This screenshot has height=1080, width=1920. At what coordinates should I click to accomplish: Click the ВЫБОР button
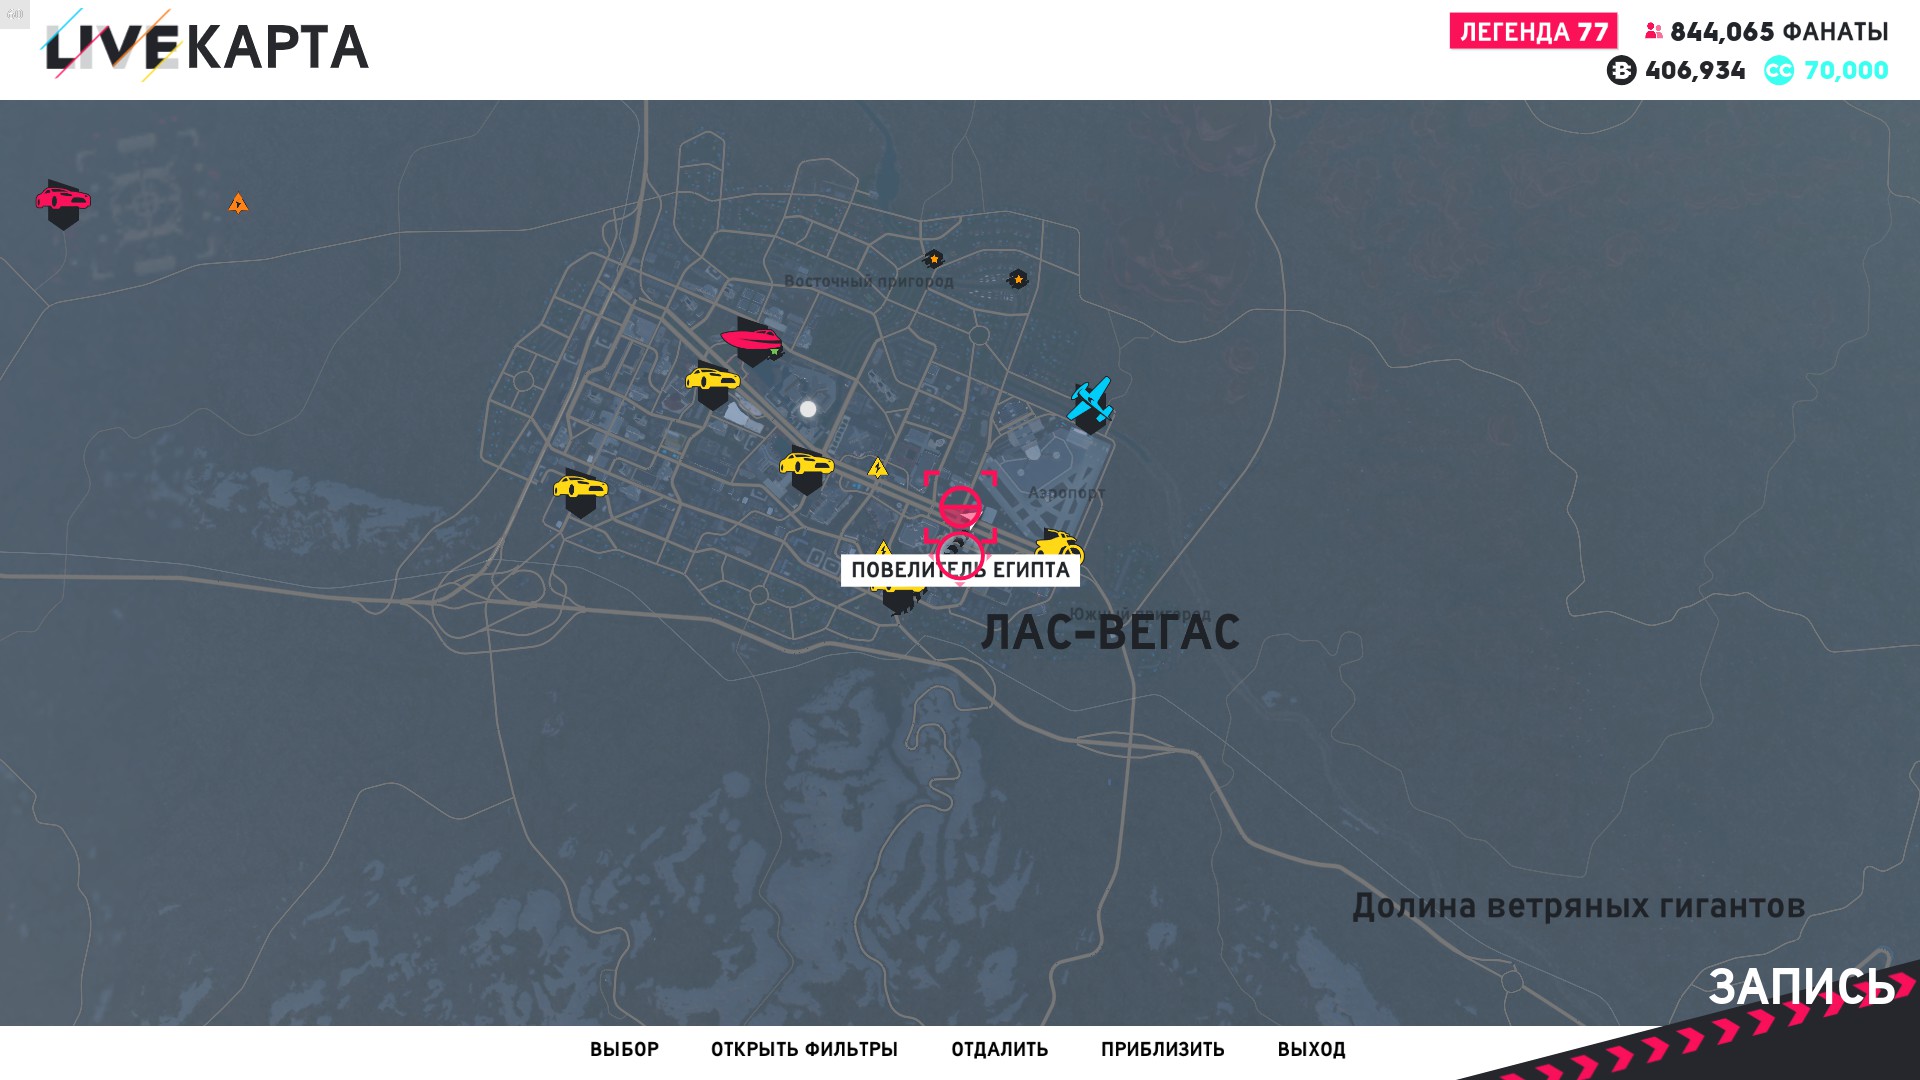(624, 1049)
